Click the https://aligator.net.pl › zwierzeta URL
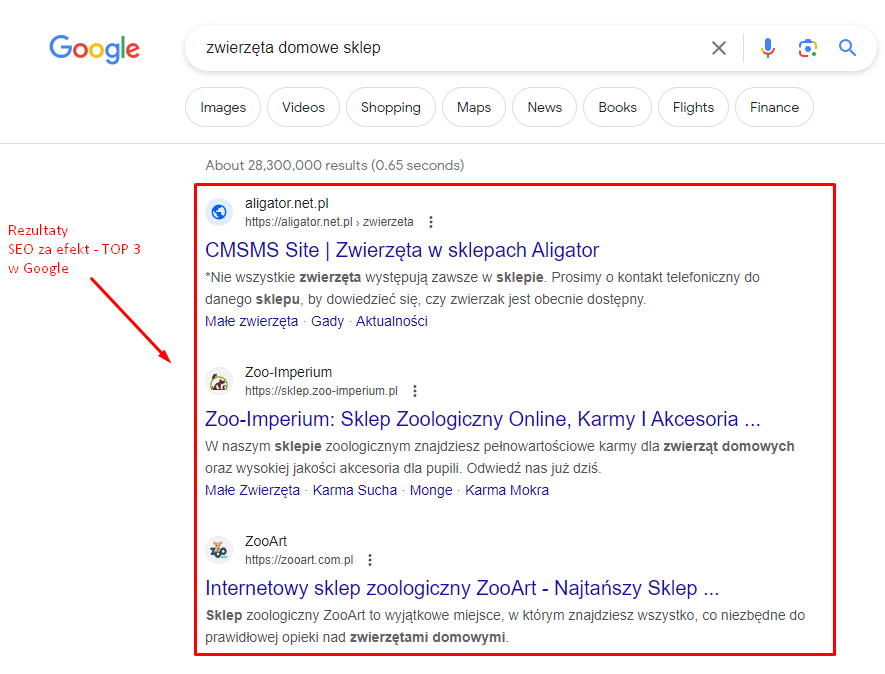Viewport: 885px width, 674px height. click(x=329, y=222)
